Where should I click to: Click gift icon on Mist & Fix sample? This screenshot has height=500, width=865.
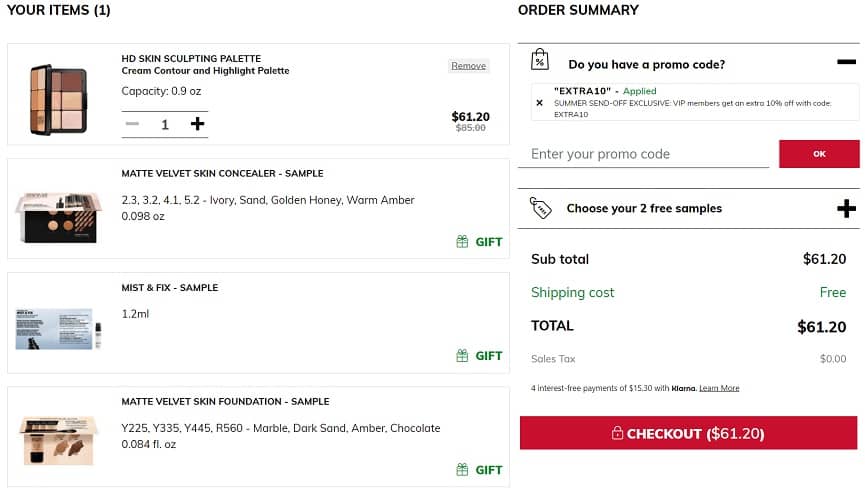click(462, 356)
